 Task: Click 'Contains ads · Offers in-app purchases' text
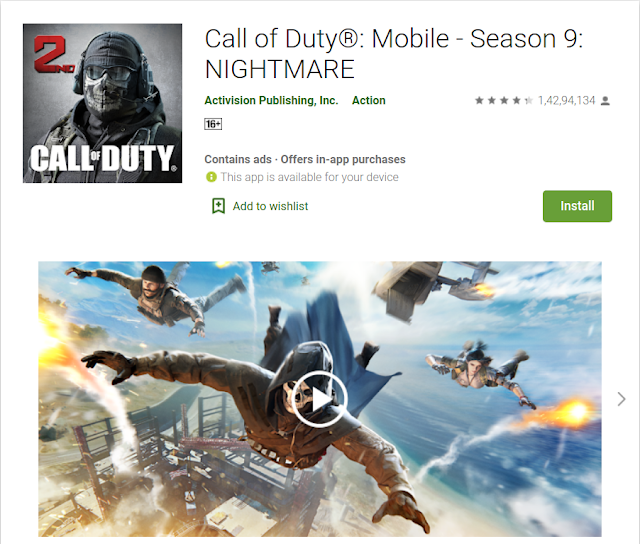pyautogui.click(x=305, y=159)
